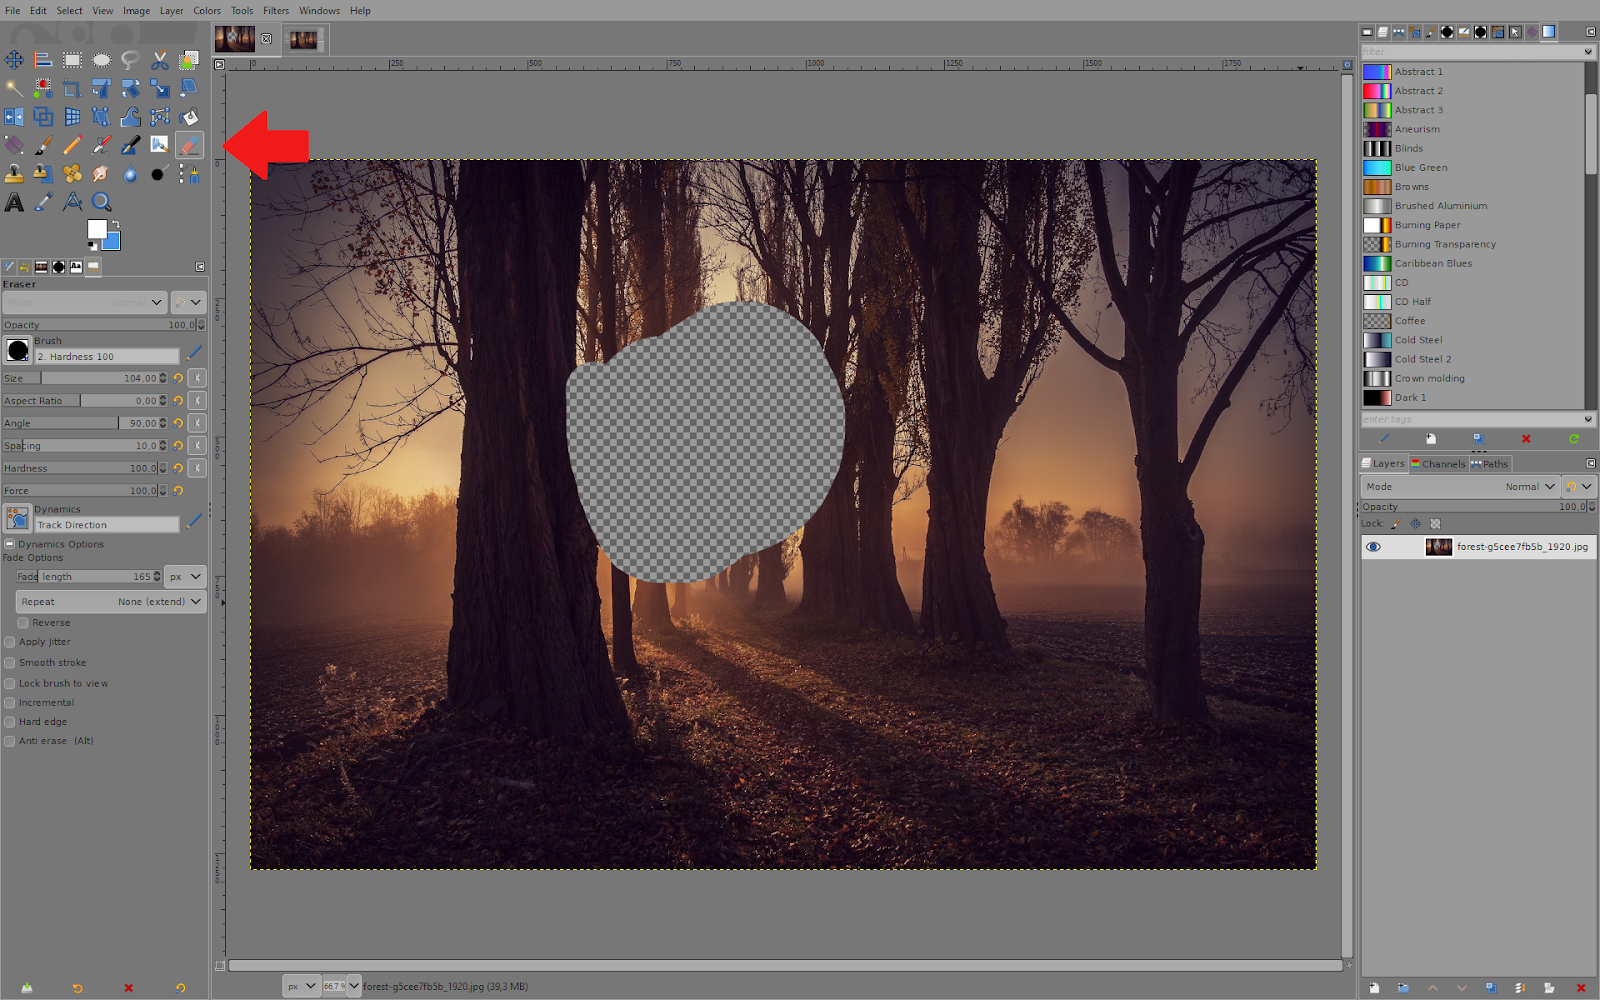Enable the Hard edge checkbox
The height and width of the screenshot is (1000, 1600).
(10, 722)
